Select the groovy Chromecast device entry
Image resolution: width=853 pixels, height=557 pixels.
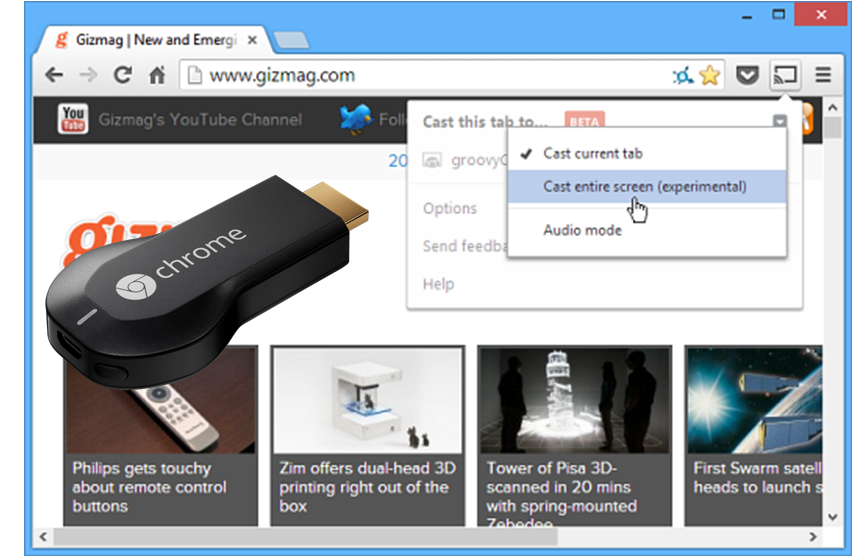pos(465,160)
